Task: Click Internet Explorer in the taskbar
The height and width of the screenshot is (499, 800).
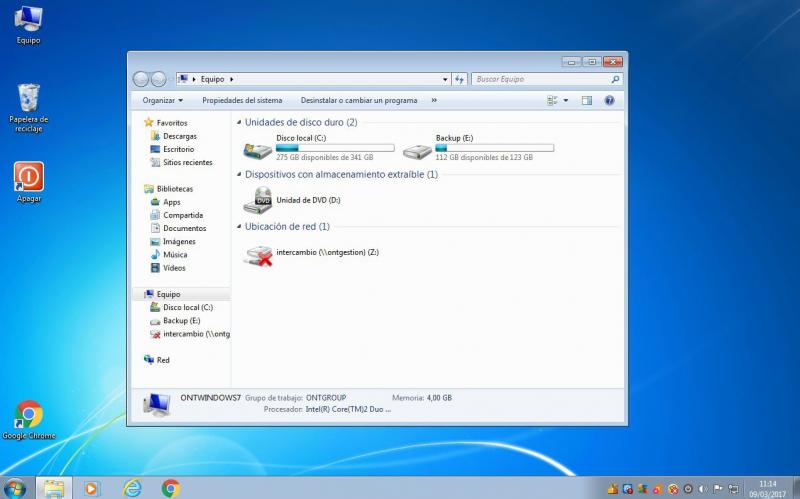Action: point(132,488)
